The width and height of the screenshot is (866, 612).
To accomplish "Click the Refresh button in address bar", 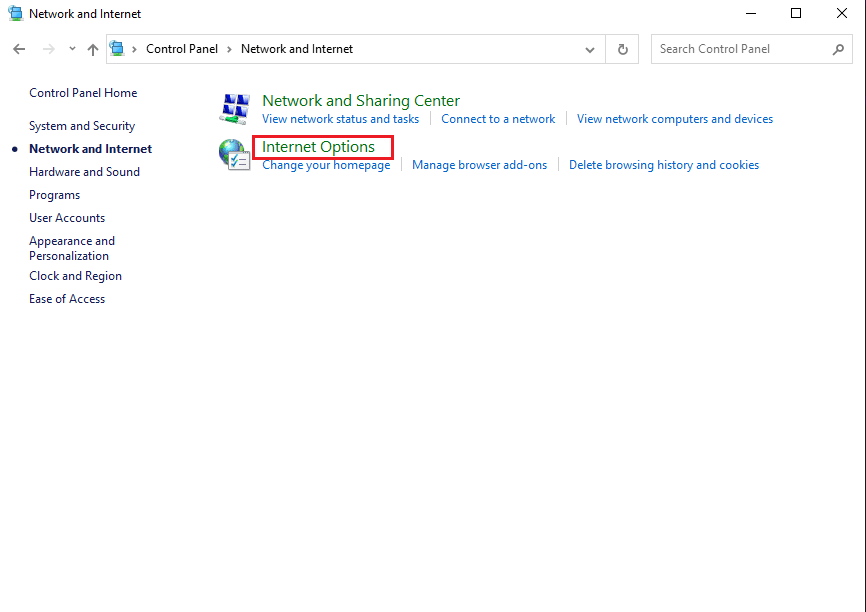I will pyautogui.click(x=623, y=49).
